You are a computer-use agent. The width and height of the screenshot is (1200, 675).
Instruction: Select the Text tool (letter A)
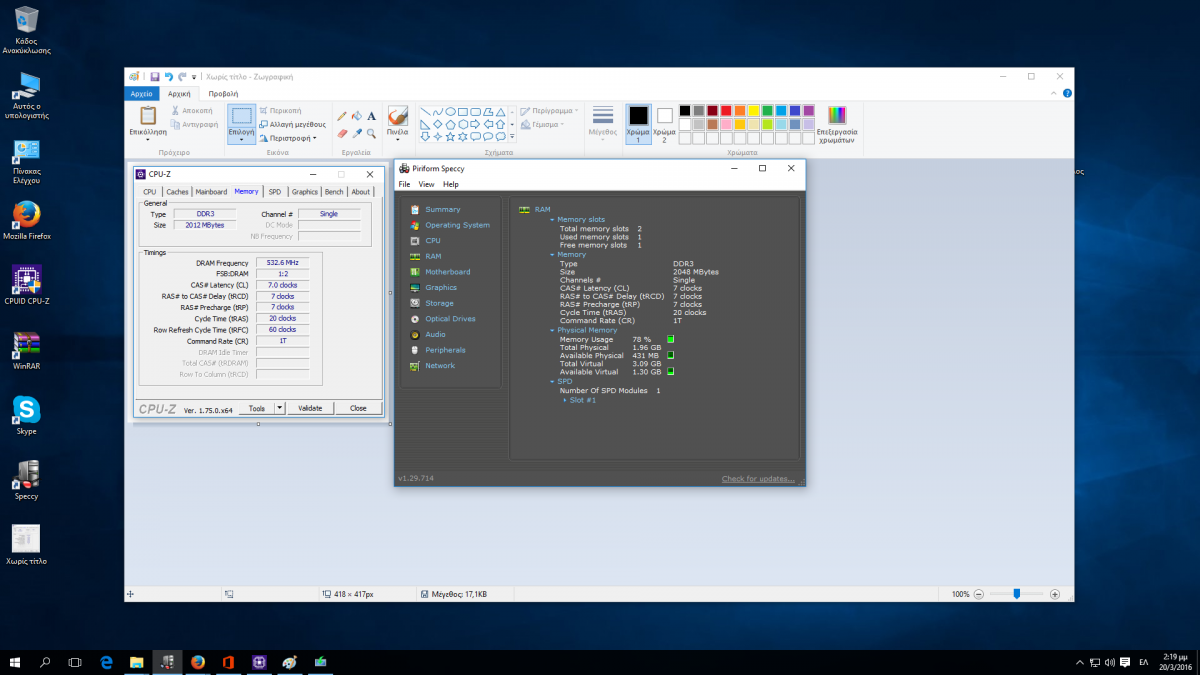371,116
